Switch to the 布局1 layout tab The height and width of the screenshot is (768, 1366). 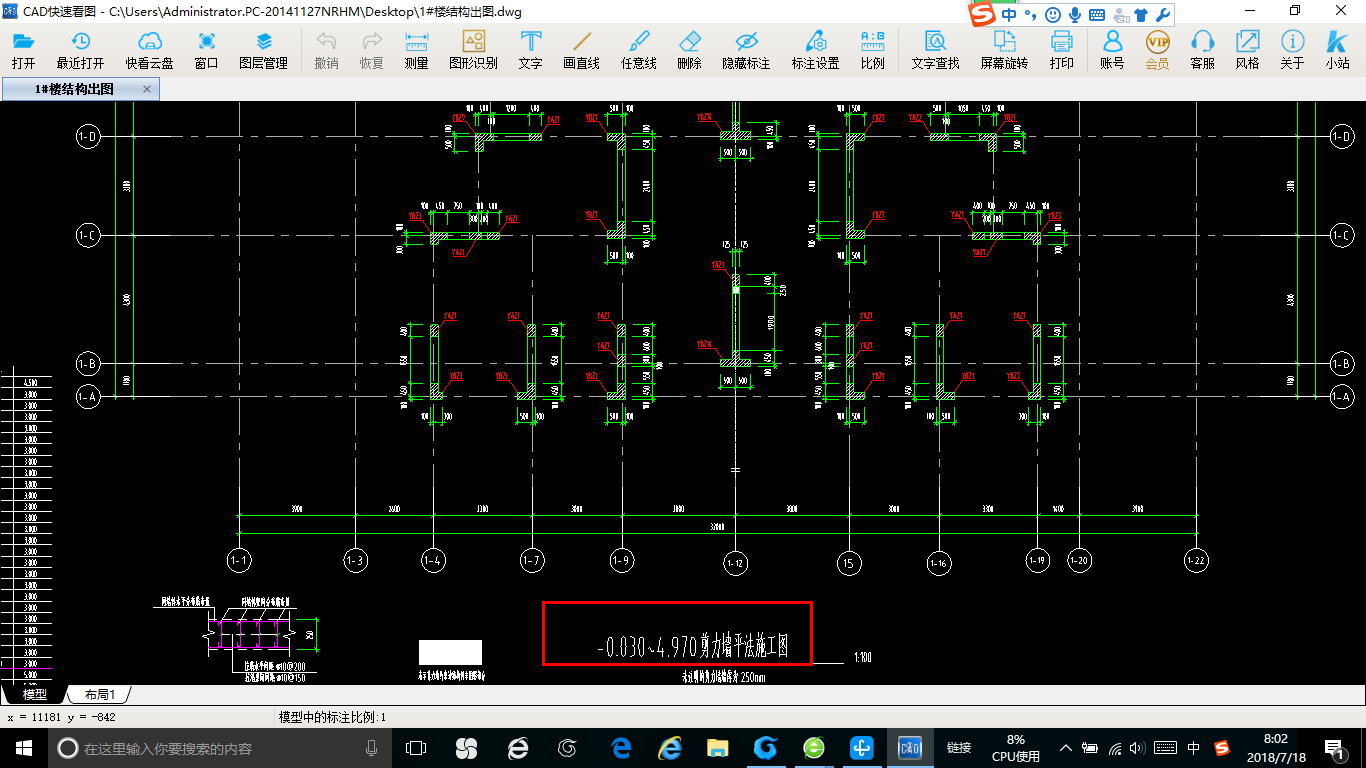(100, 694)
